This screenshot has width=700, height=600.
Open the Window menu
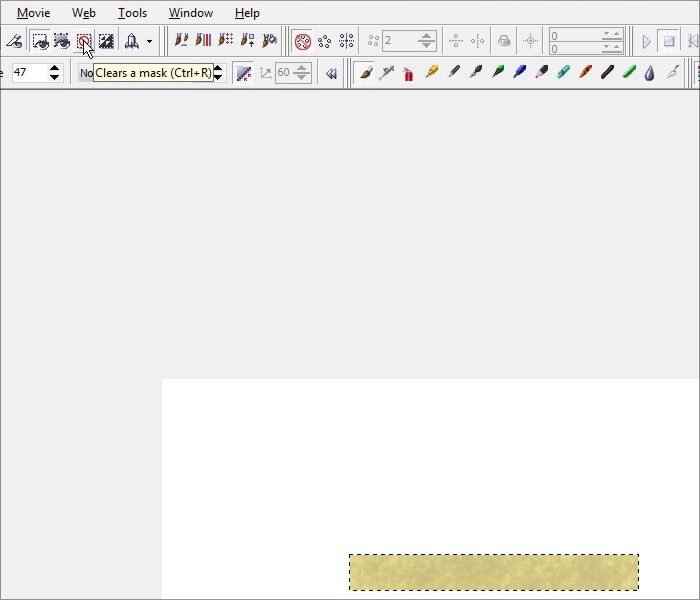pyautogui.click(x=190, y=13)
